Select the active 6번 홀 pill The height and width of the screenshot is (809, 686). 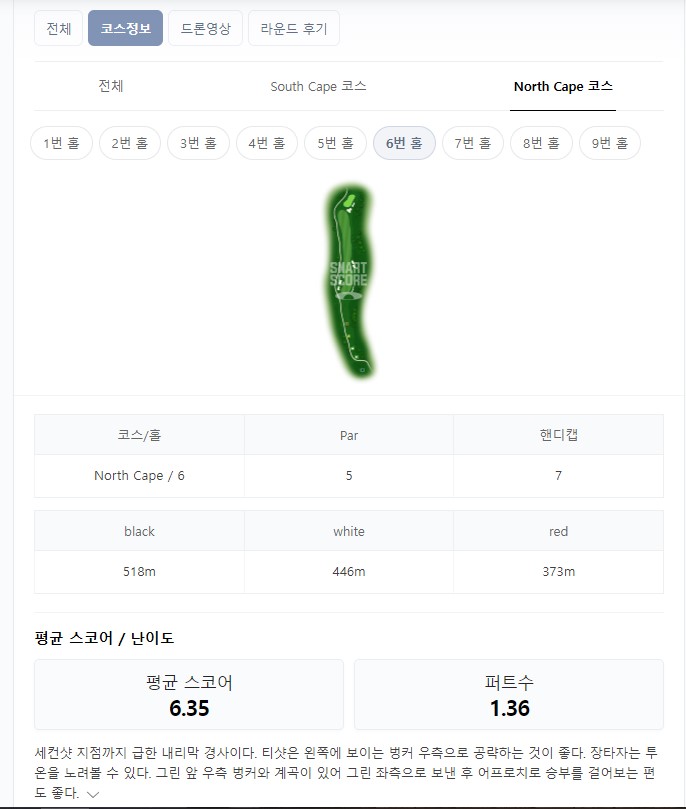(404, 143)
